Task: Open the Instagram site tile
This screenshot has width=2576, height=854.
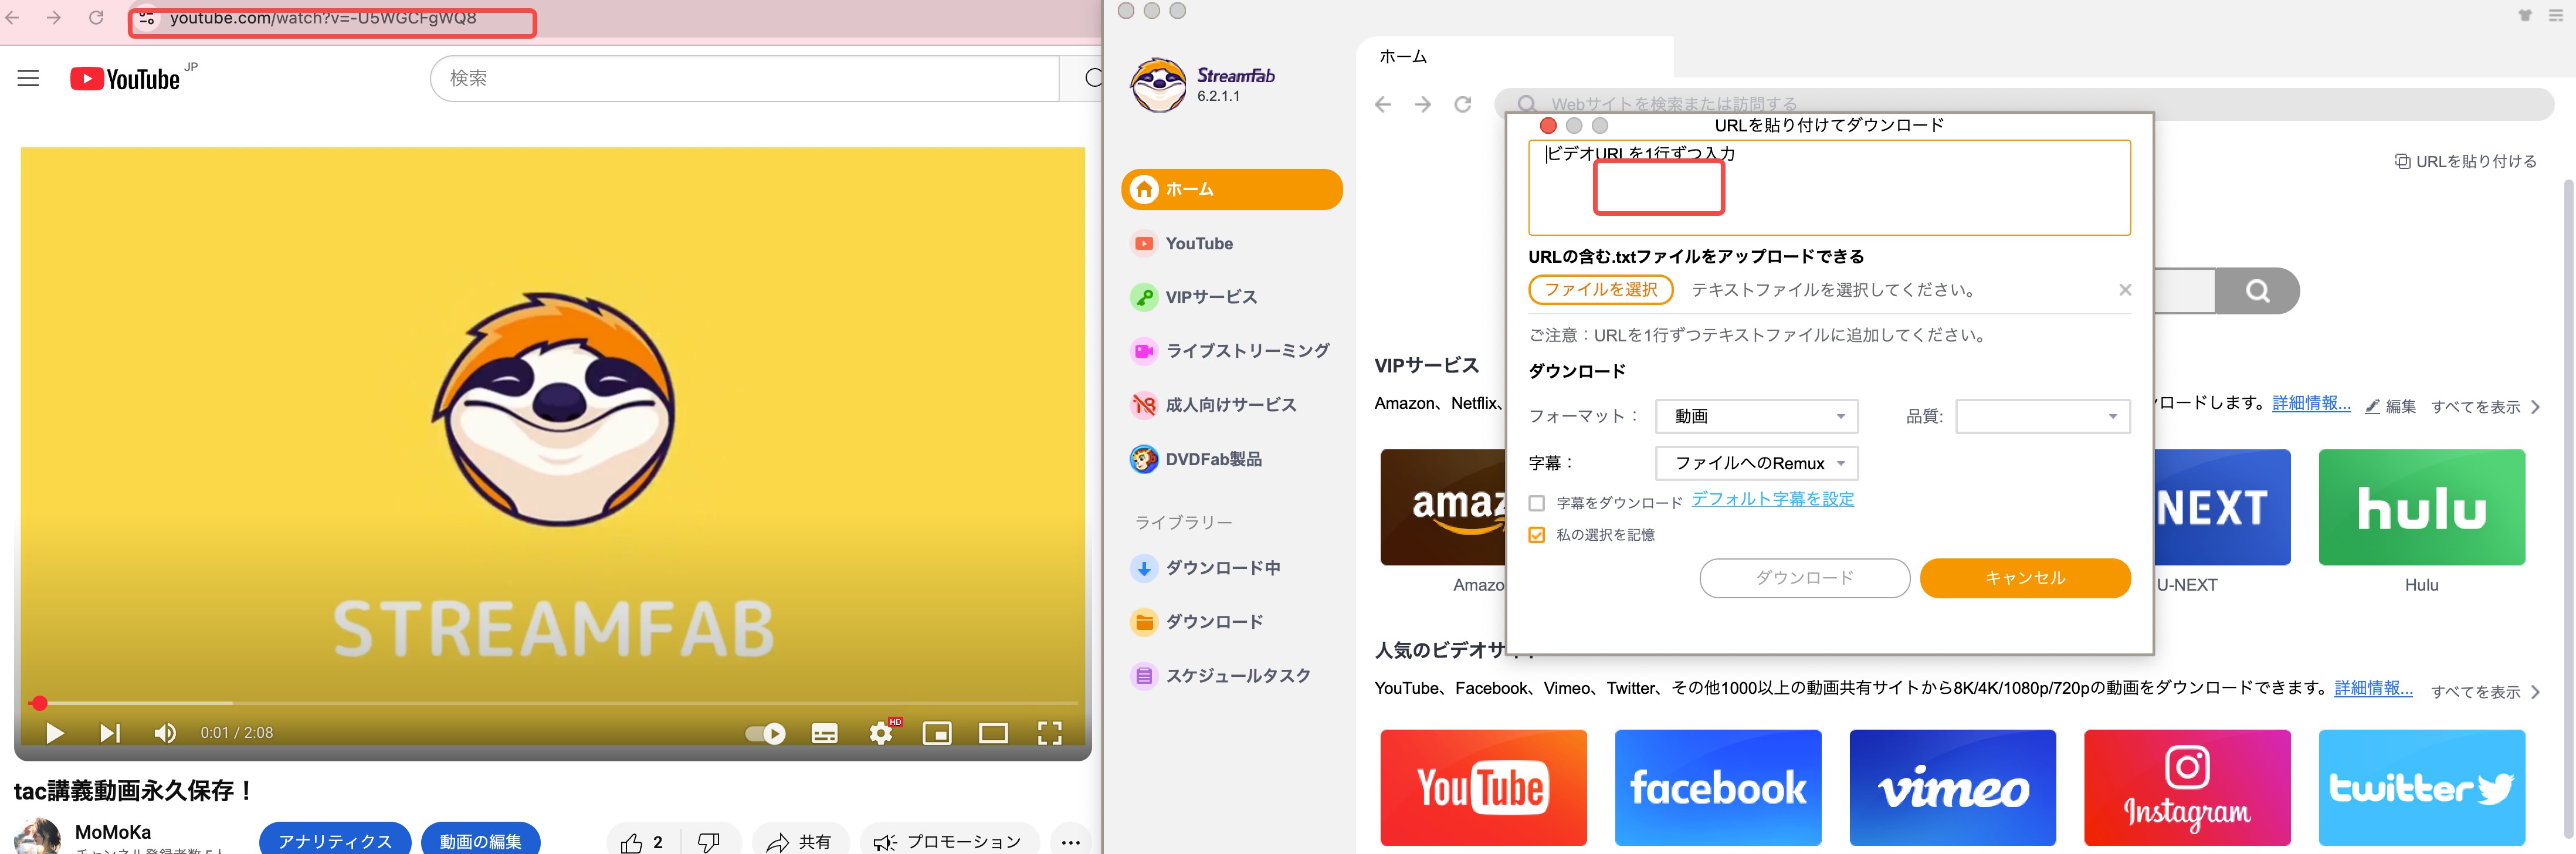Action: click(2187, 788)
